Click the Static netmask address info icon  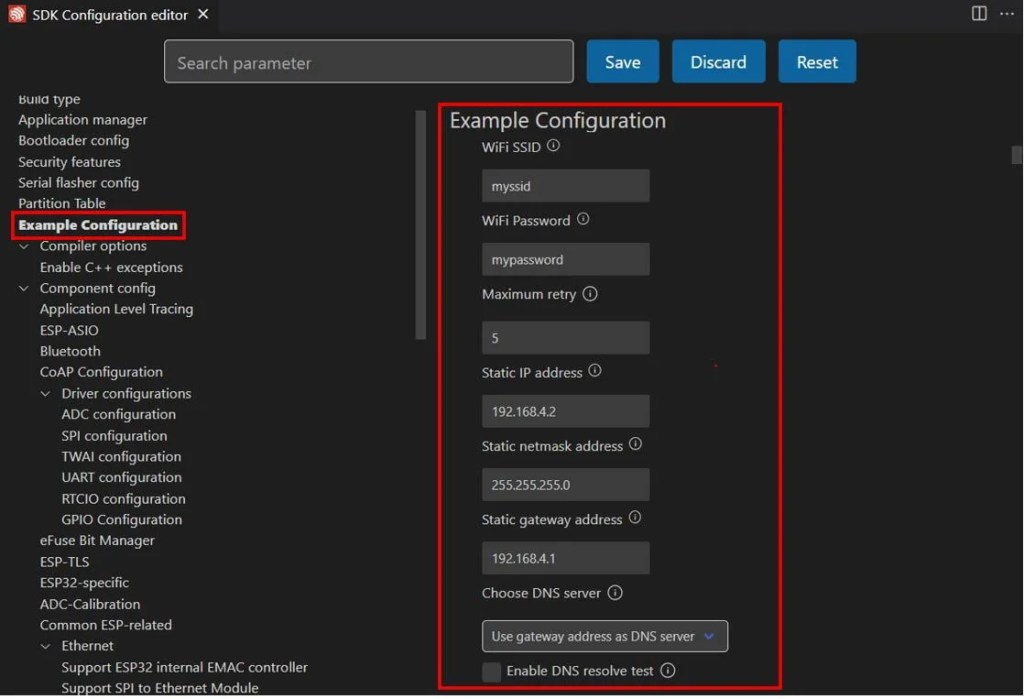pos(635,446)
